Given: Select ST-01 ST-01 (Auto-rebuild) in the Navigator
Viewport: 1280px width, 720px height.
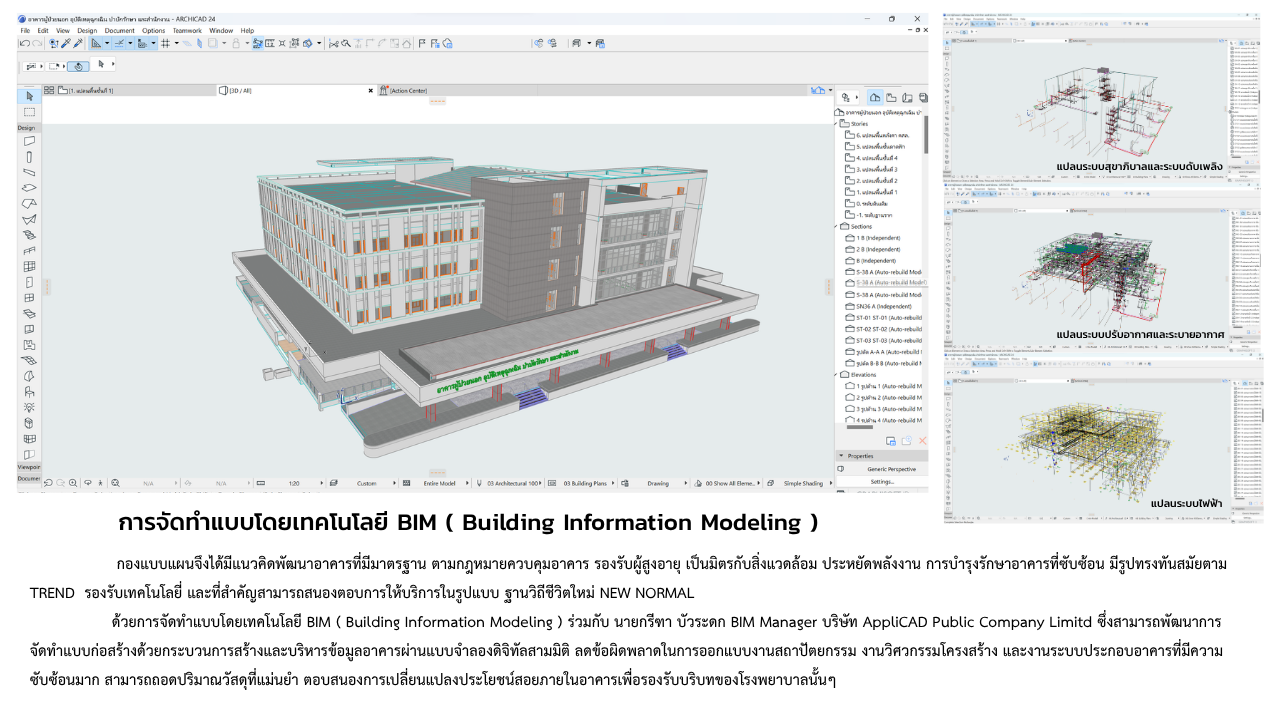Looking at the screenshot, I should coord(884,318).
